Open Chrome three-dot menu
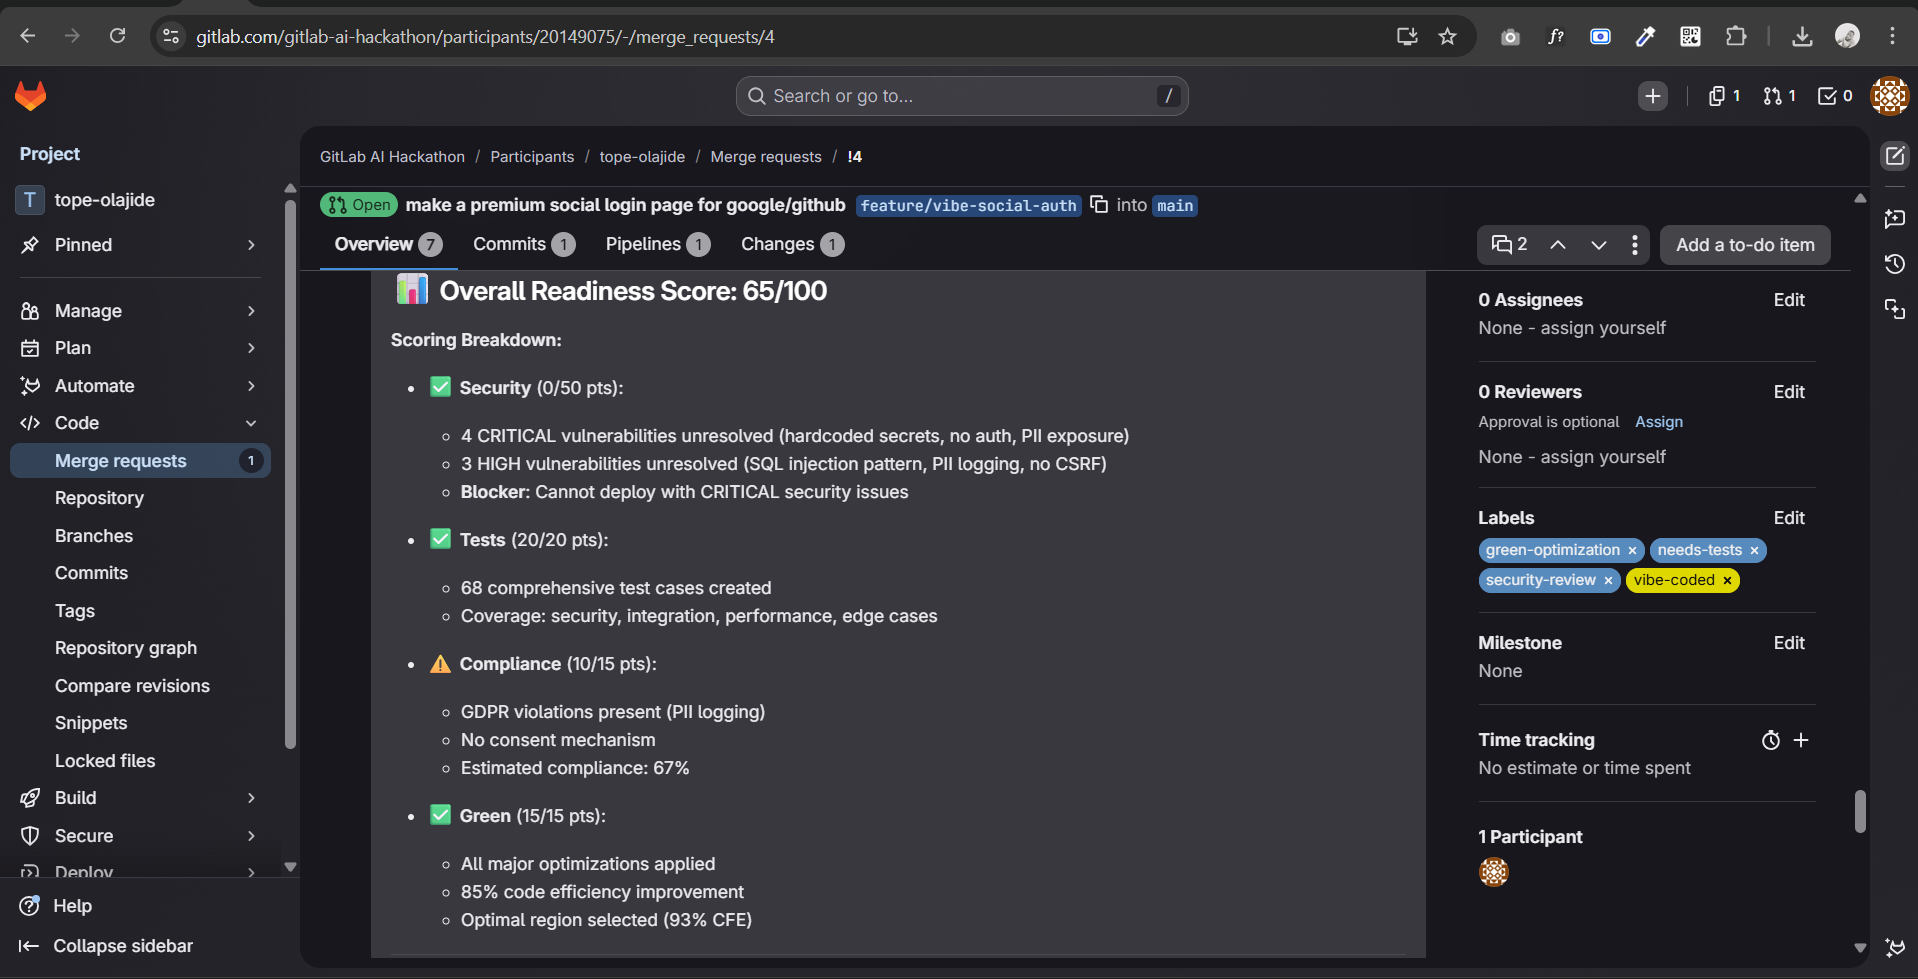This screenshot has height=979, width=1918. pyautogui.click(x=1892, y=37)
